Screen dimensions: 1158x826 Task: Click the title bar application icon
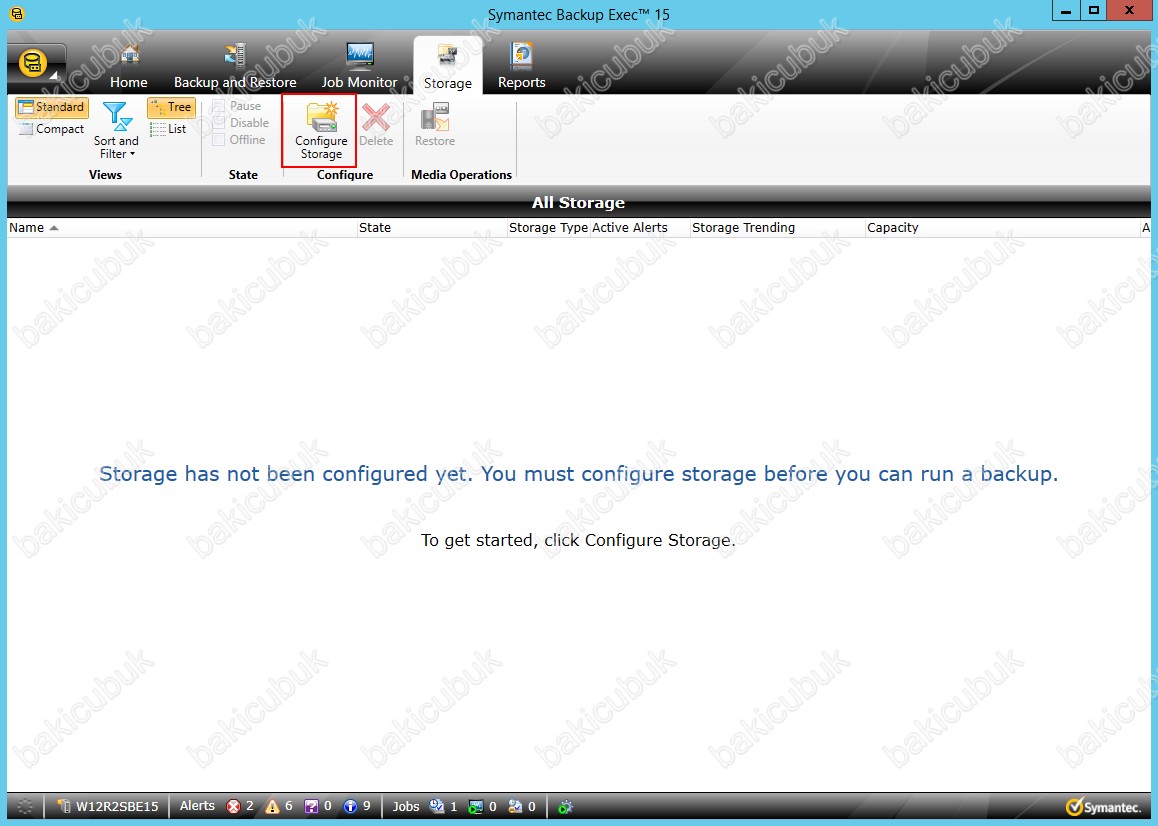pos(16,14)
